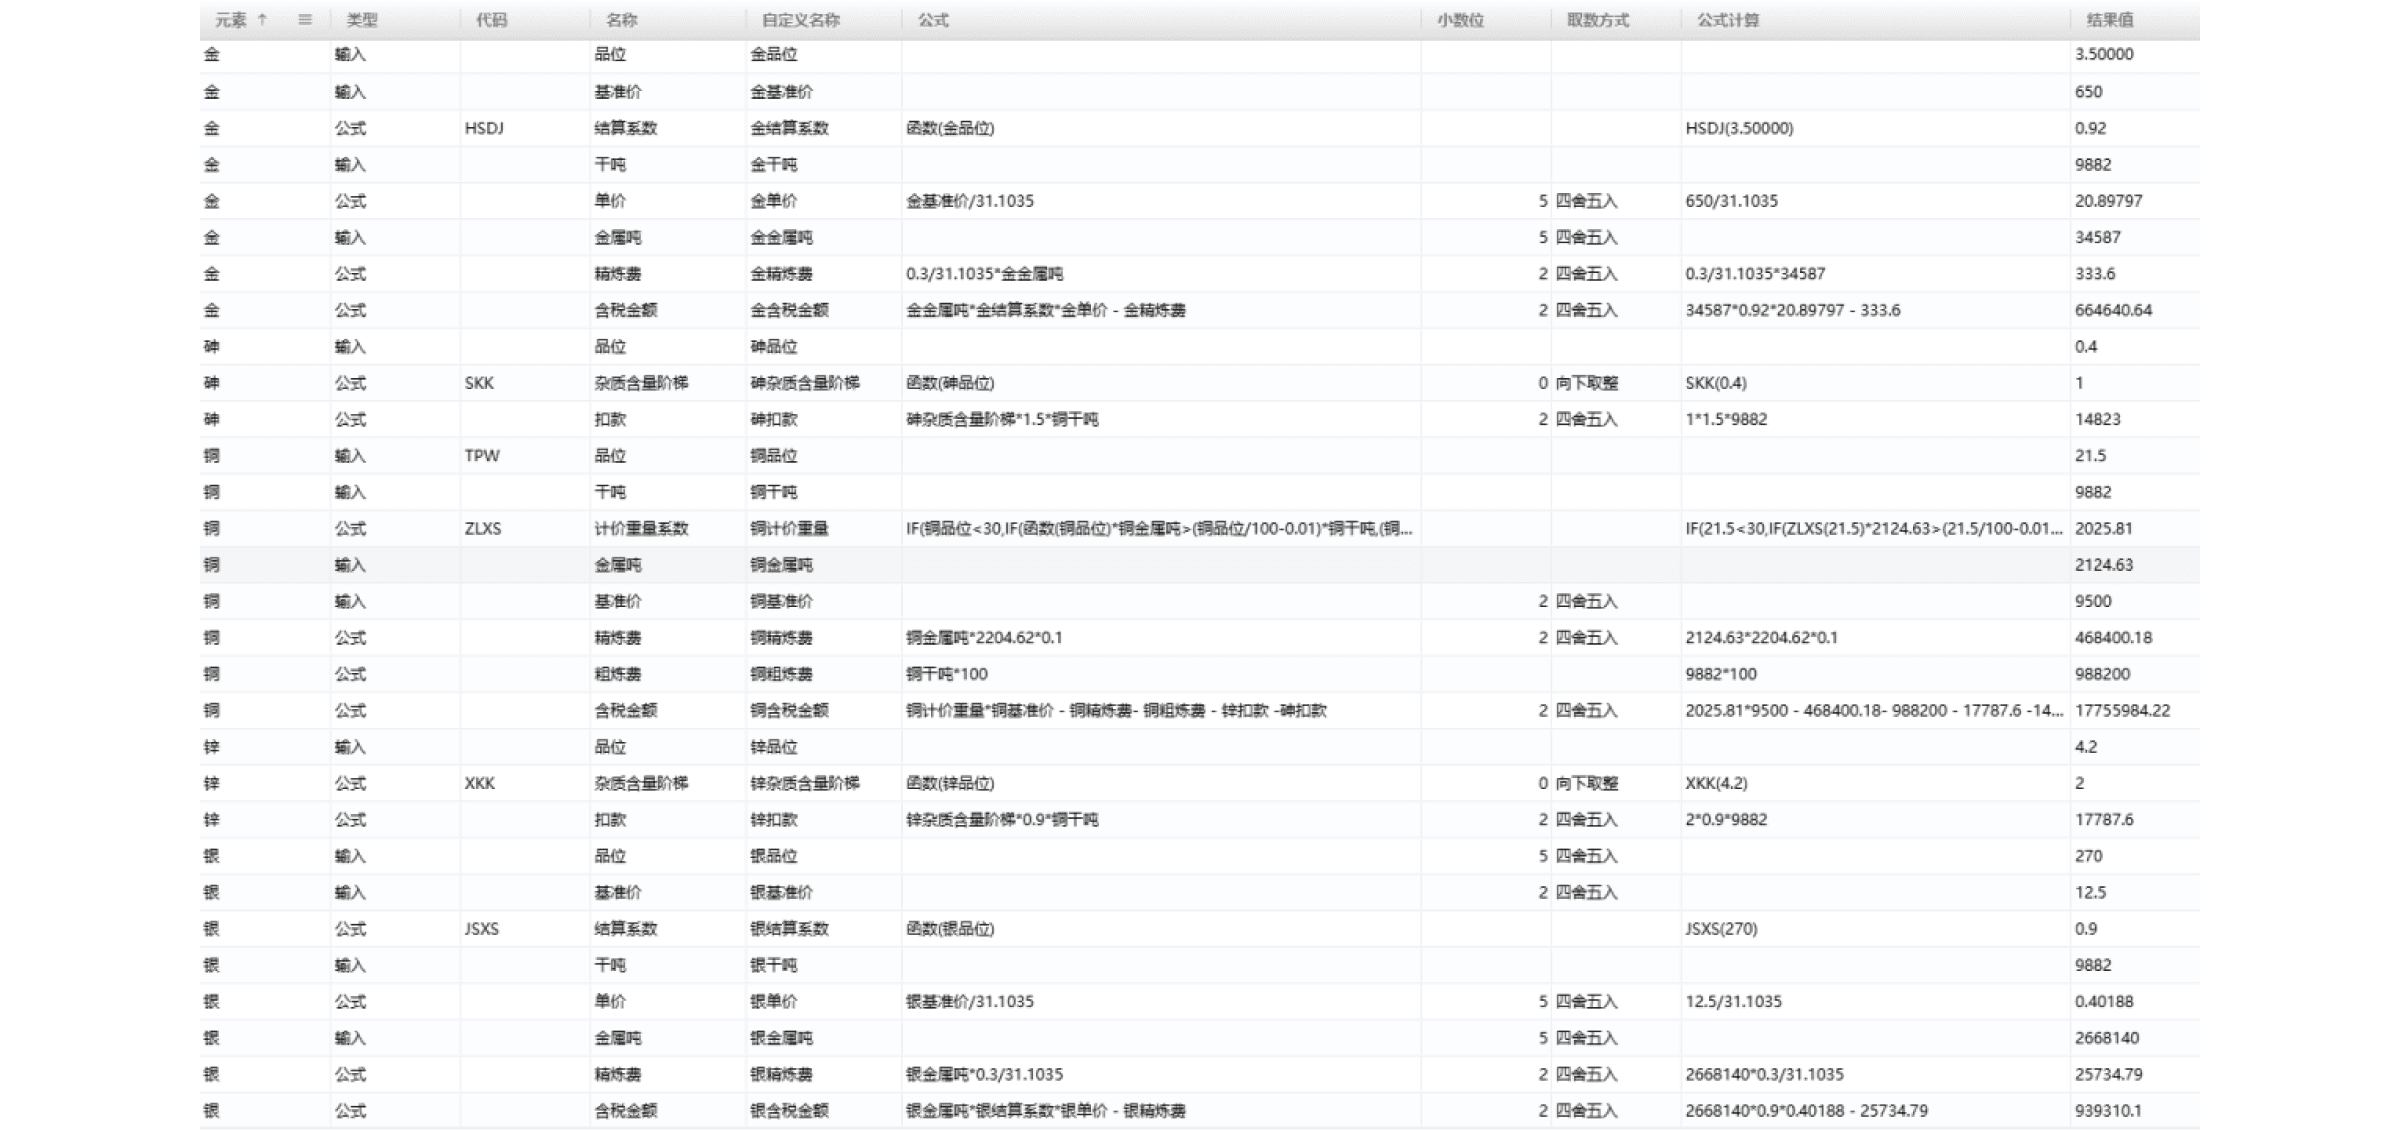2400x1130 pixels.
Task: Sort by the 代码 column header
Action: pos(492,20)
